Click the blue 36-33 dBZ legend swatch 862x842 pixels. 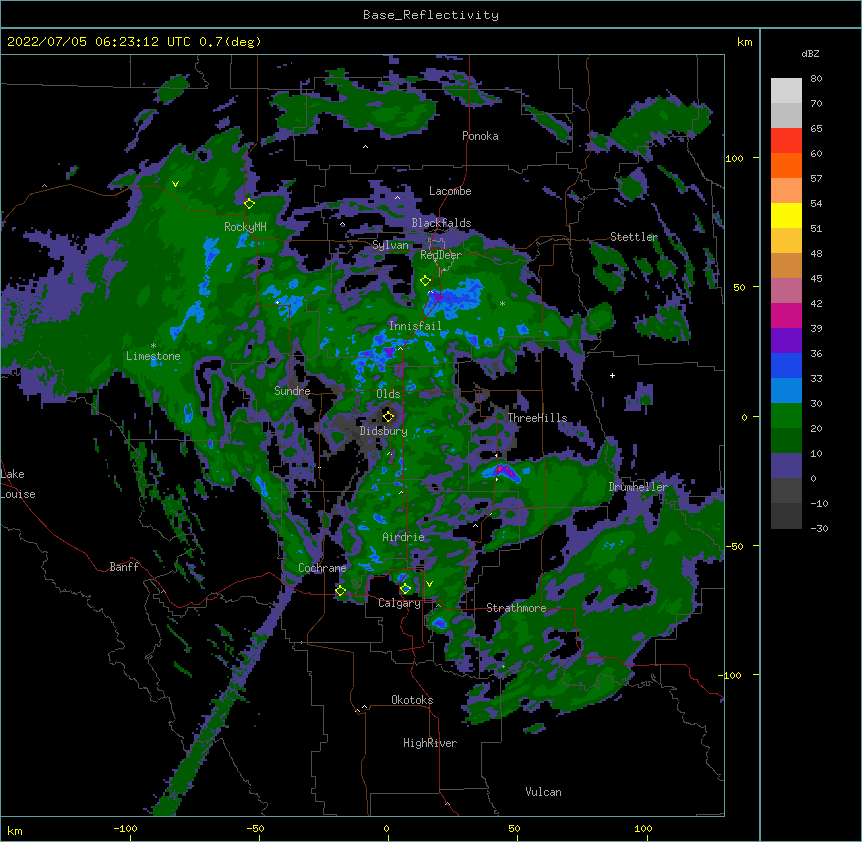tap(786, 365)
